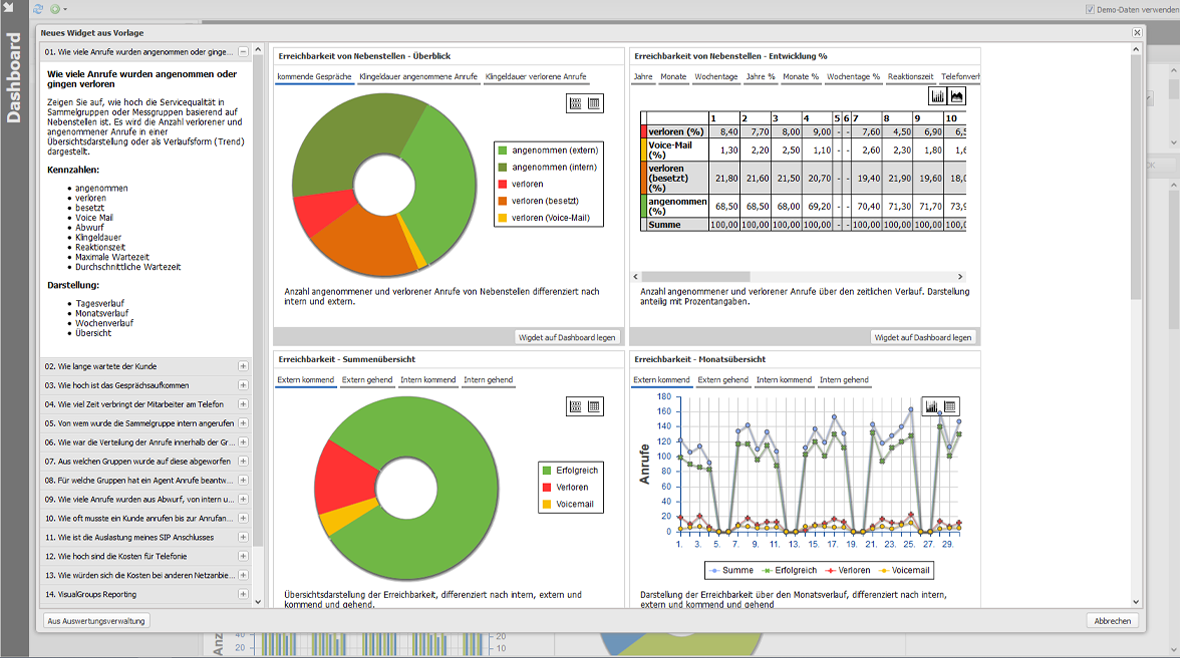
Task: Expand 10. Wie oft musste ein Kunde anrufen
Action: [243, 518]
